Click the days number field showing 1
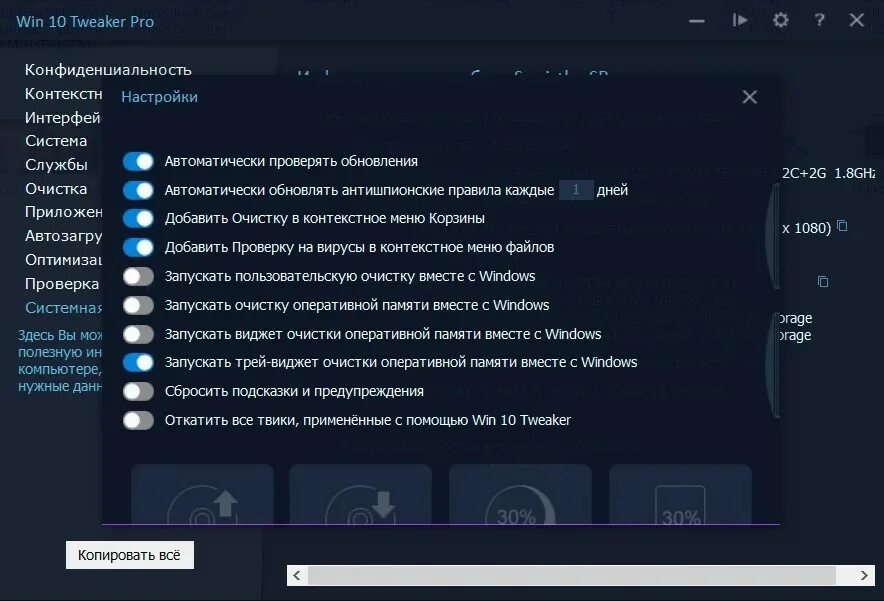 pyautogui.click(x=576, y=190)
